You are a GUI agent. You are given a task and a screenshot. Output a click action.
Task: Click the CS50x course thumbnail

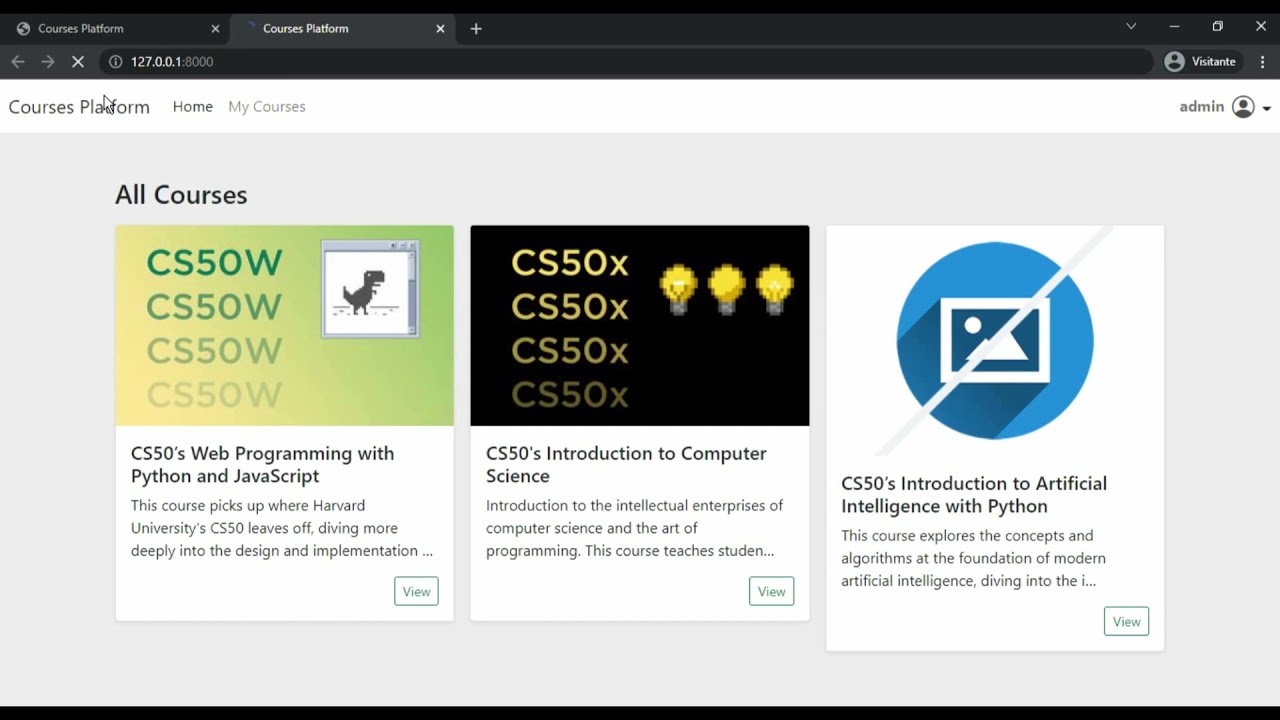tap(640, 326)
